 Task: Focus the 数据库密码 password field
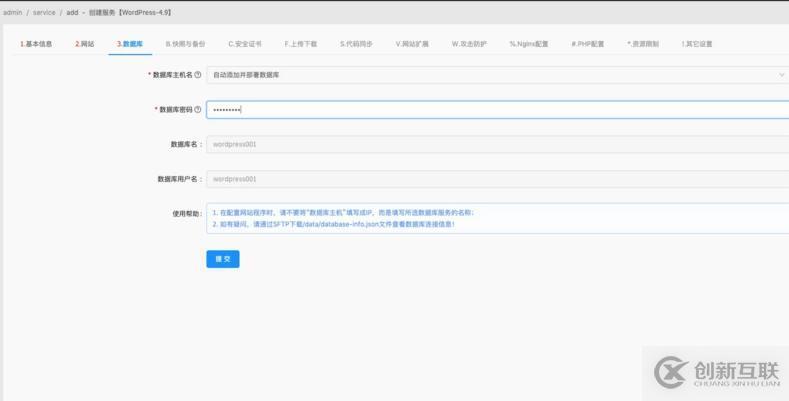click(498, 110)
